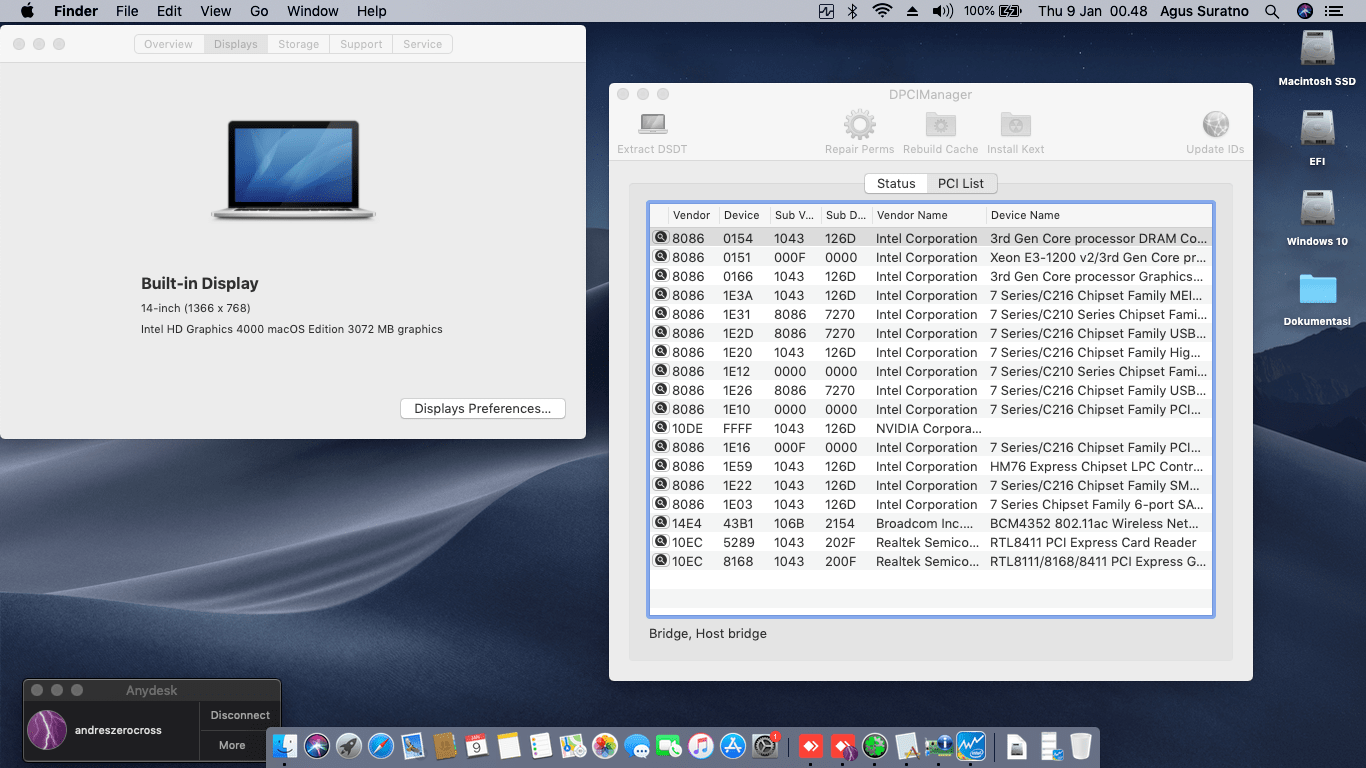Click the 'Built-in Display' heading

point(200,283)
